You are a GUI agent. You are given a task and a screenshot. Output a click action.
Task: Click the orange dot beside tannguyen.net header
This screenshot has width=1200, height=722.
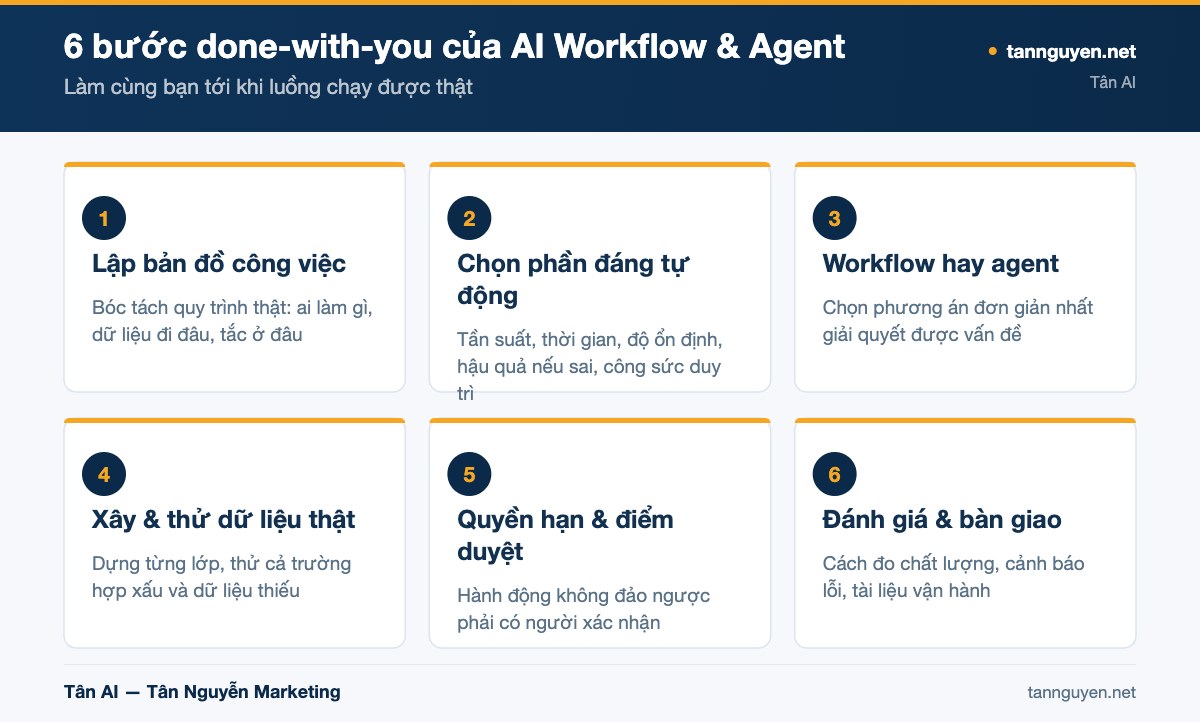tap(992, 51)
